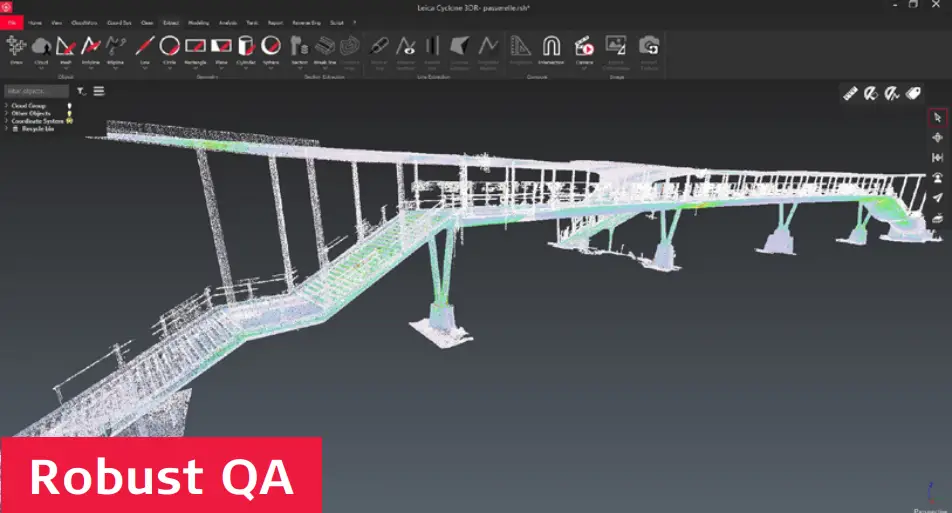Image resolution: width=952 pixels, height=513 pixels.
Task: Select the Mesh extraction tool
Action: click(x=66, y=50)
